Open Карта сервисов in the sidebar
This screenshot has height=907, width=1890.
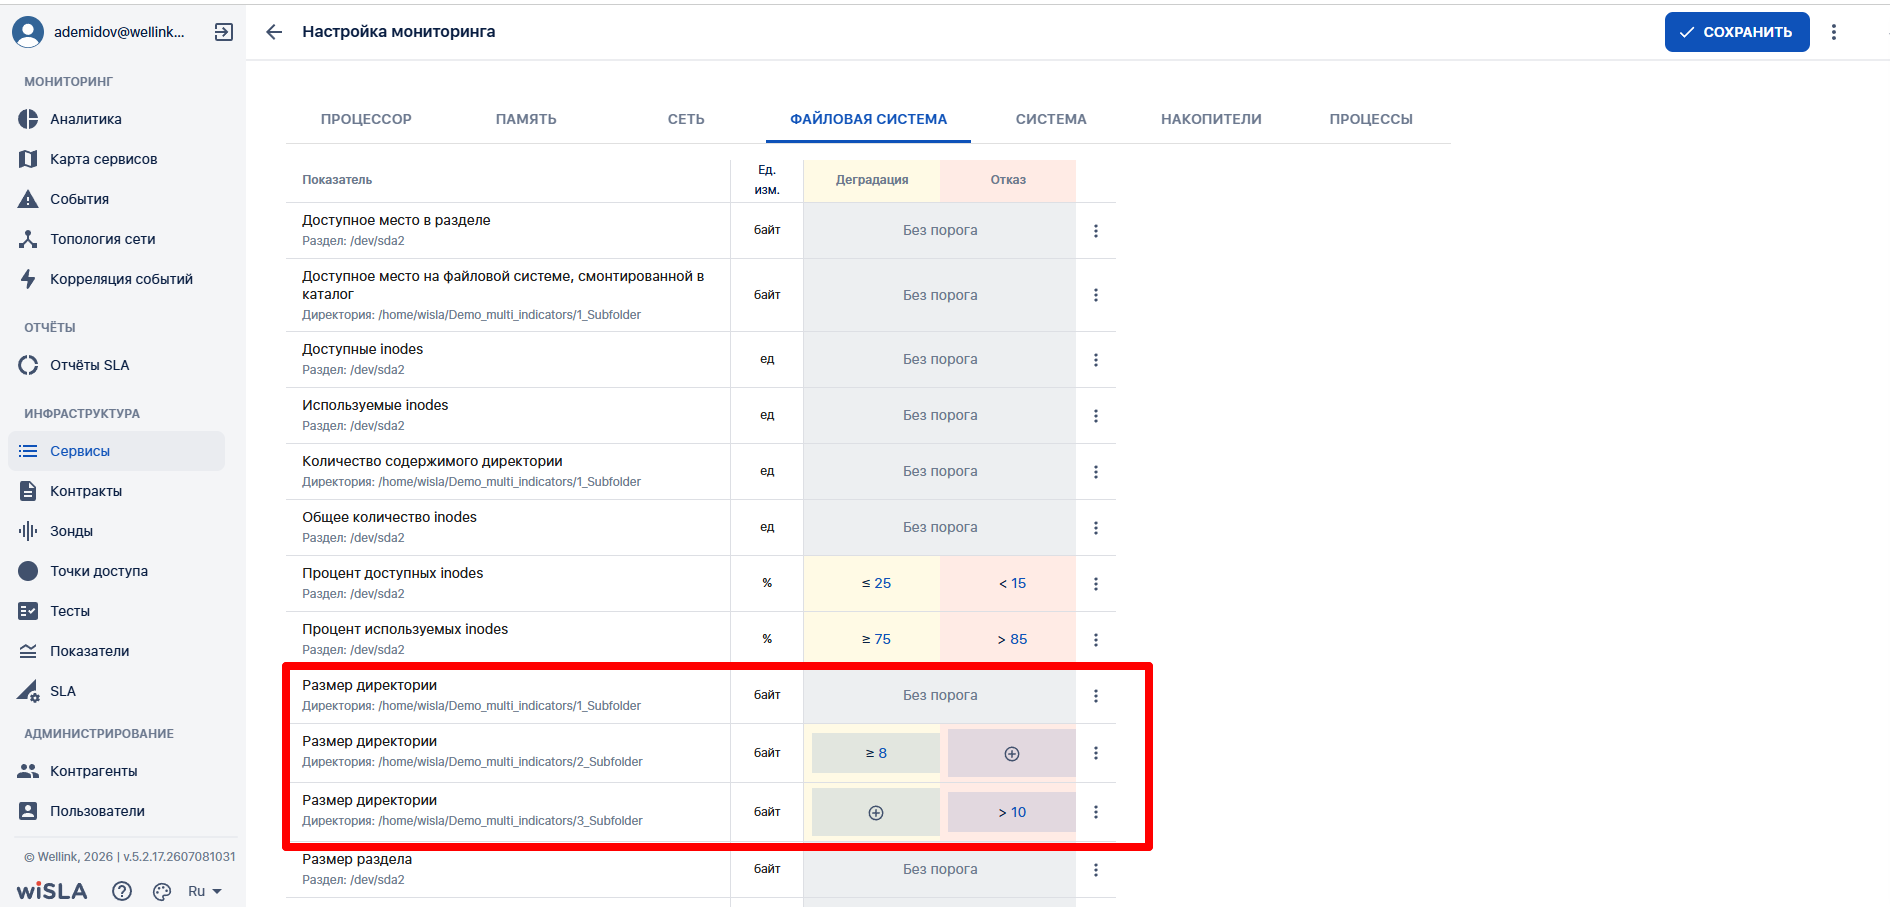coord(116,159)
